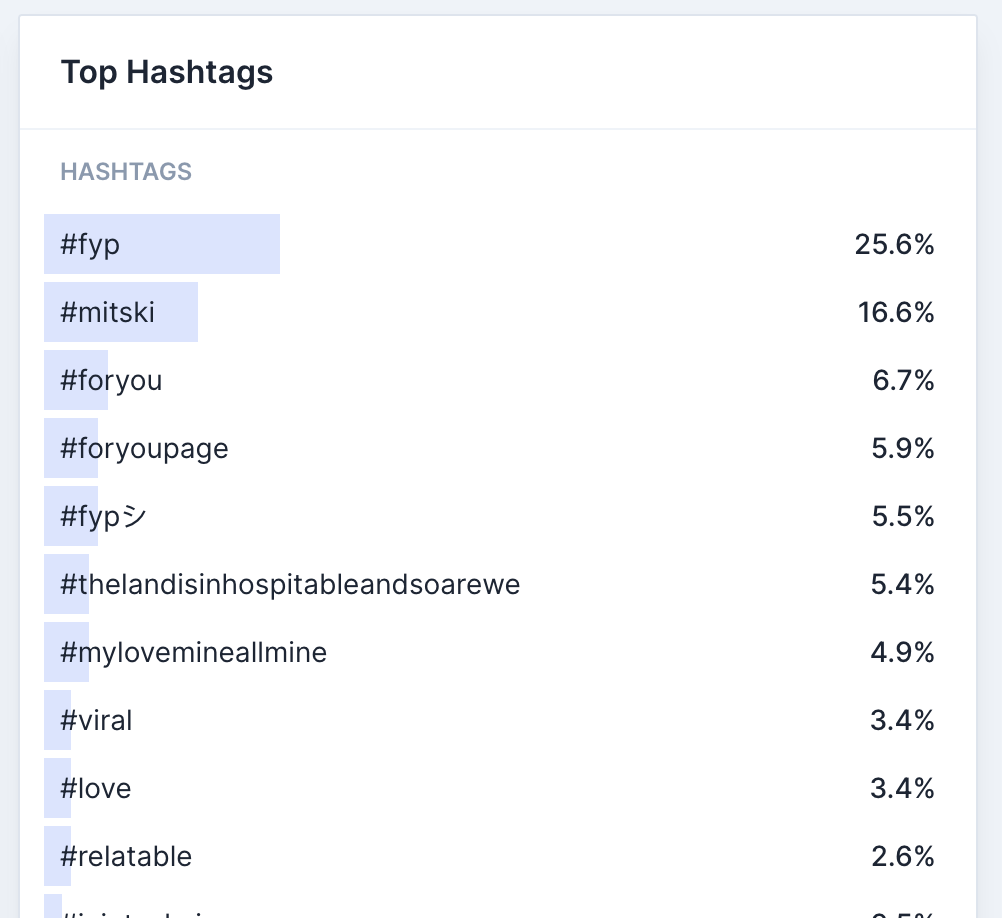The width and height of the screenshot is (1002, 918).
Task: Click the 16.6% value for #mitski
Action: pos(896,312)
